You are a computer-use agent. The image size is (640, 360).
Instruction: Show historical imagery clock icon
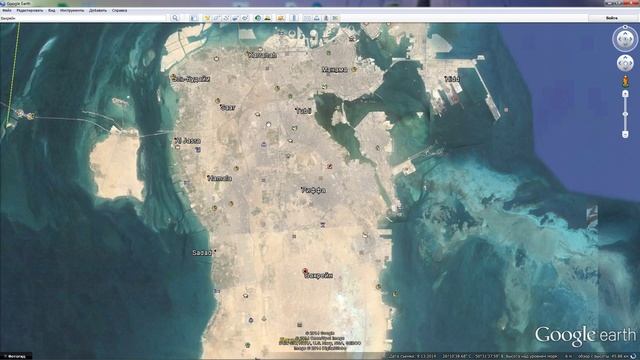(x=258, y=18)
